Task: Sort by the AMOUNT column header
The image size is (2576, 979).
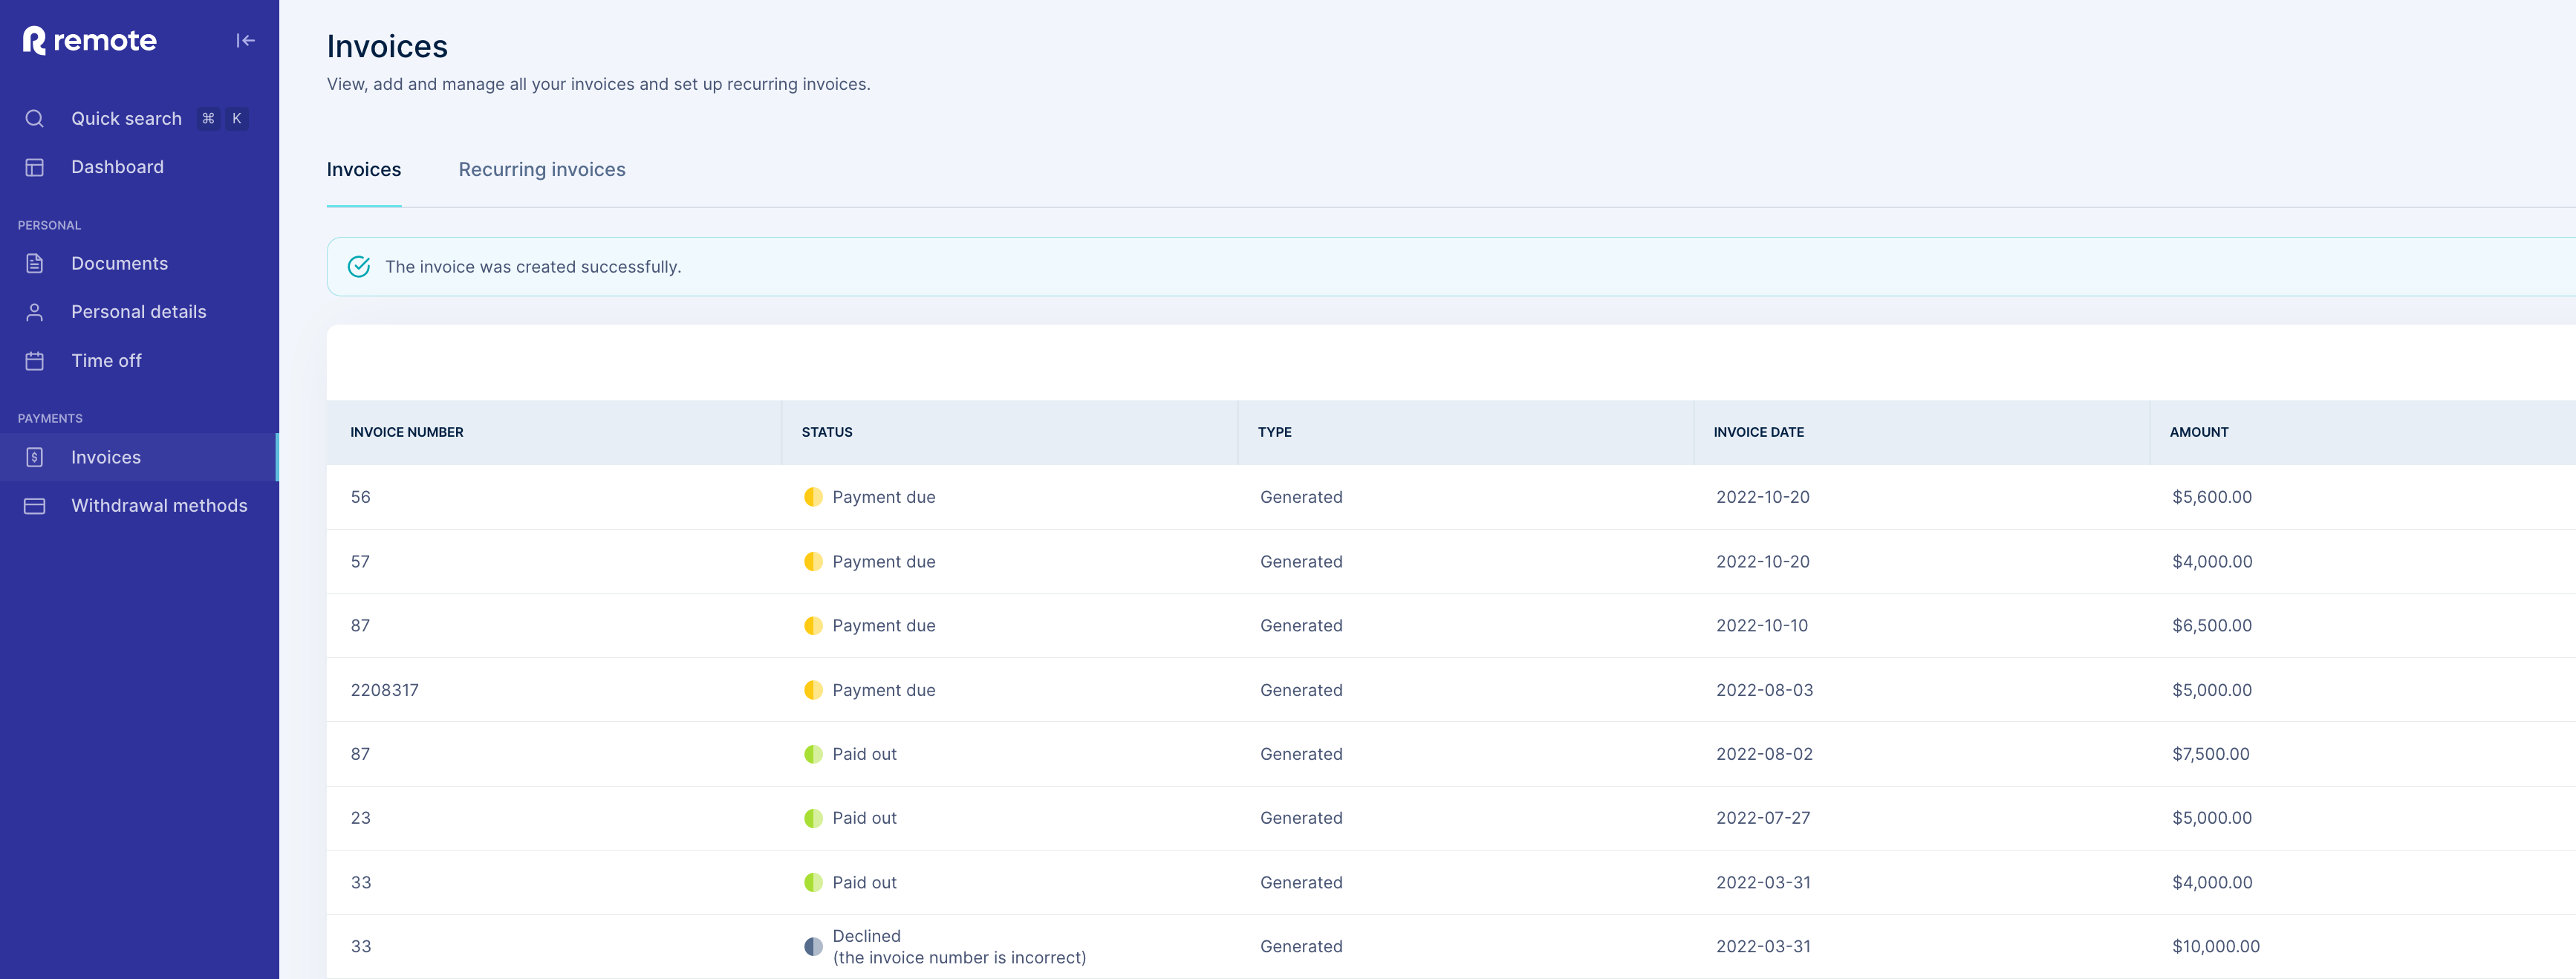Action: point(2199,432)
